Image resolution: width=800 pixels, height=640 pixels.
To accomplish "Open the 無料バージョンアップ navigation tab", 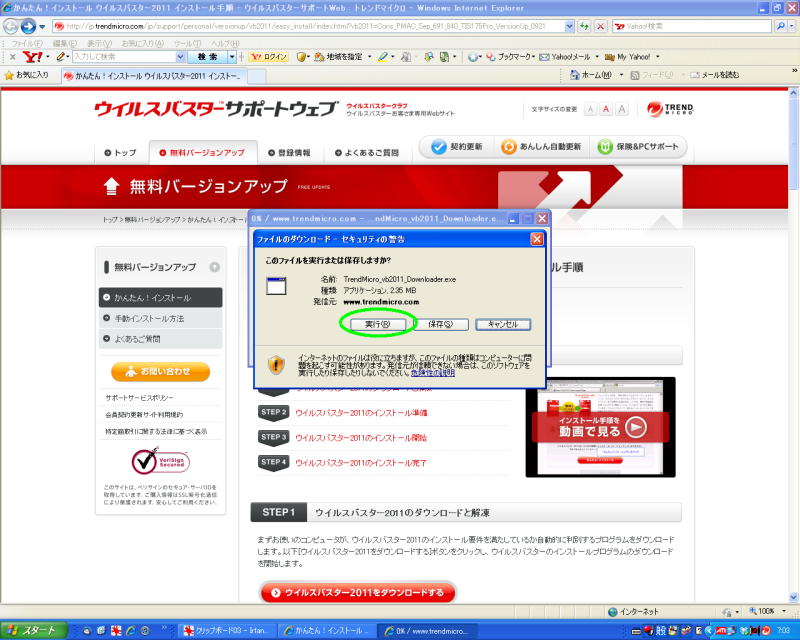I will click(x=203, y=153).
